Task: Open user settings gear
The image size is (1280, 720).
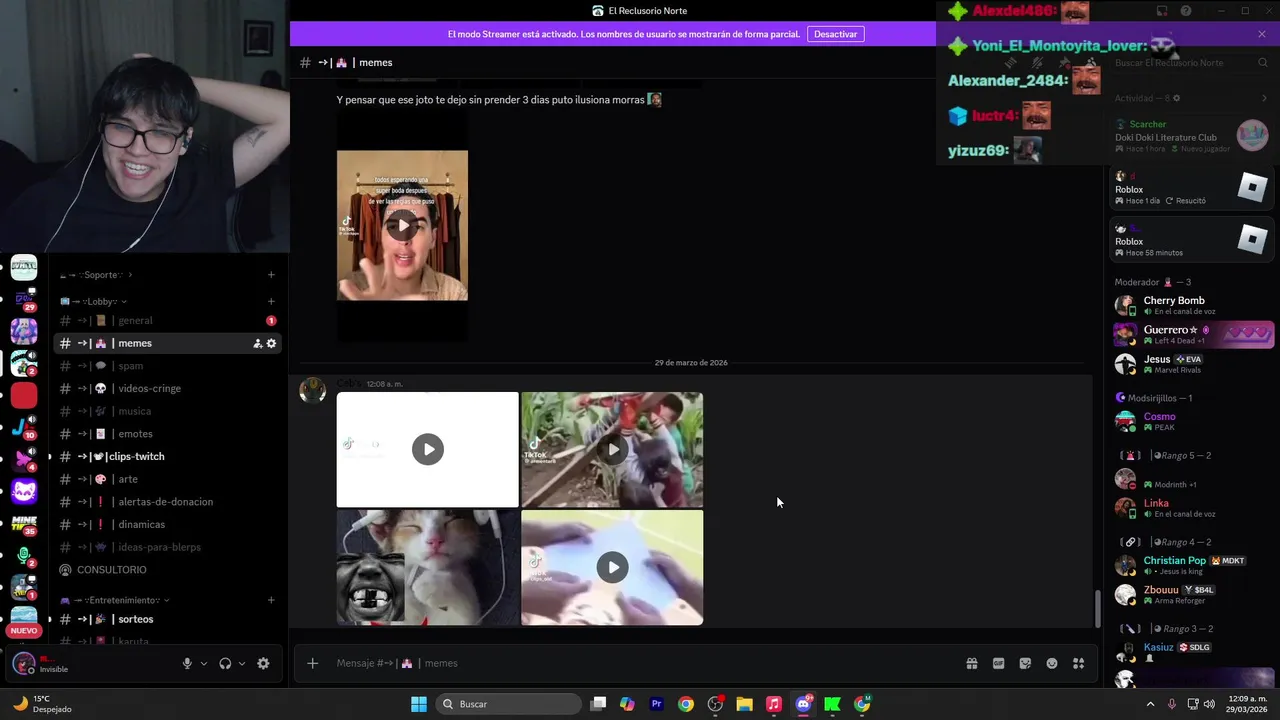Action: click(263, 663)
